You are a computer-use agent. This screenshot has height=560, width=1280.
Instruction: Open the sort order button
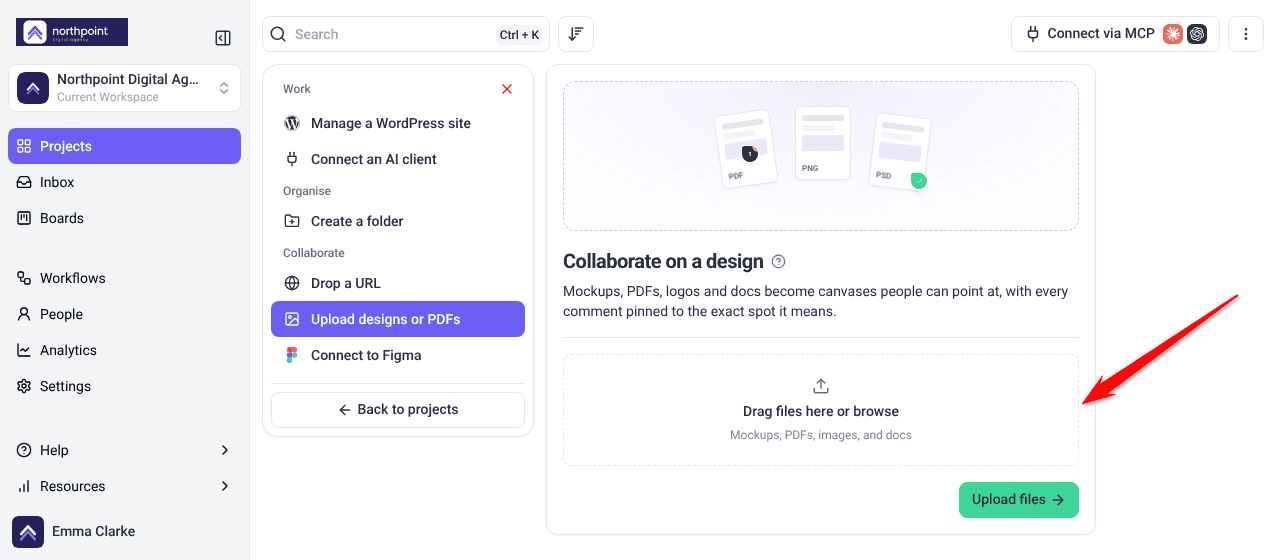click(x=576, y=34)
